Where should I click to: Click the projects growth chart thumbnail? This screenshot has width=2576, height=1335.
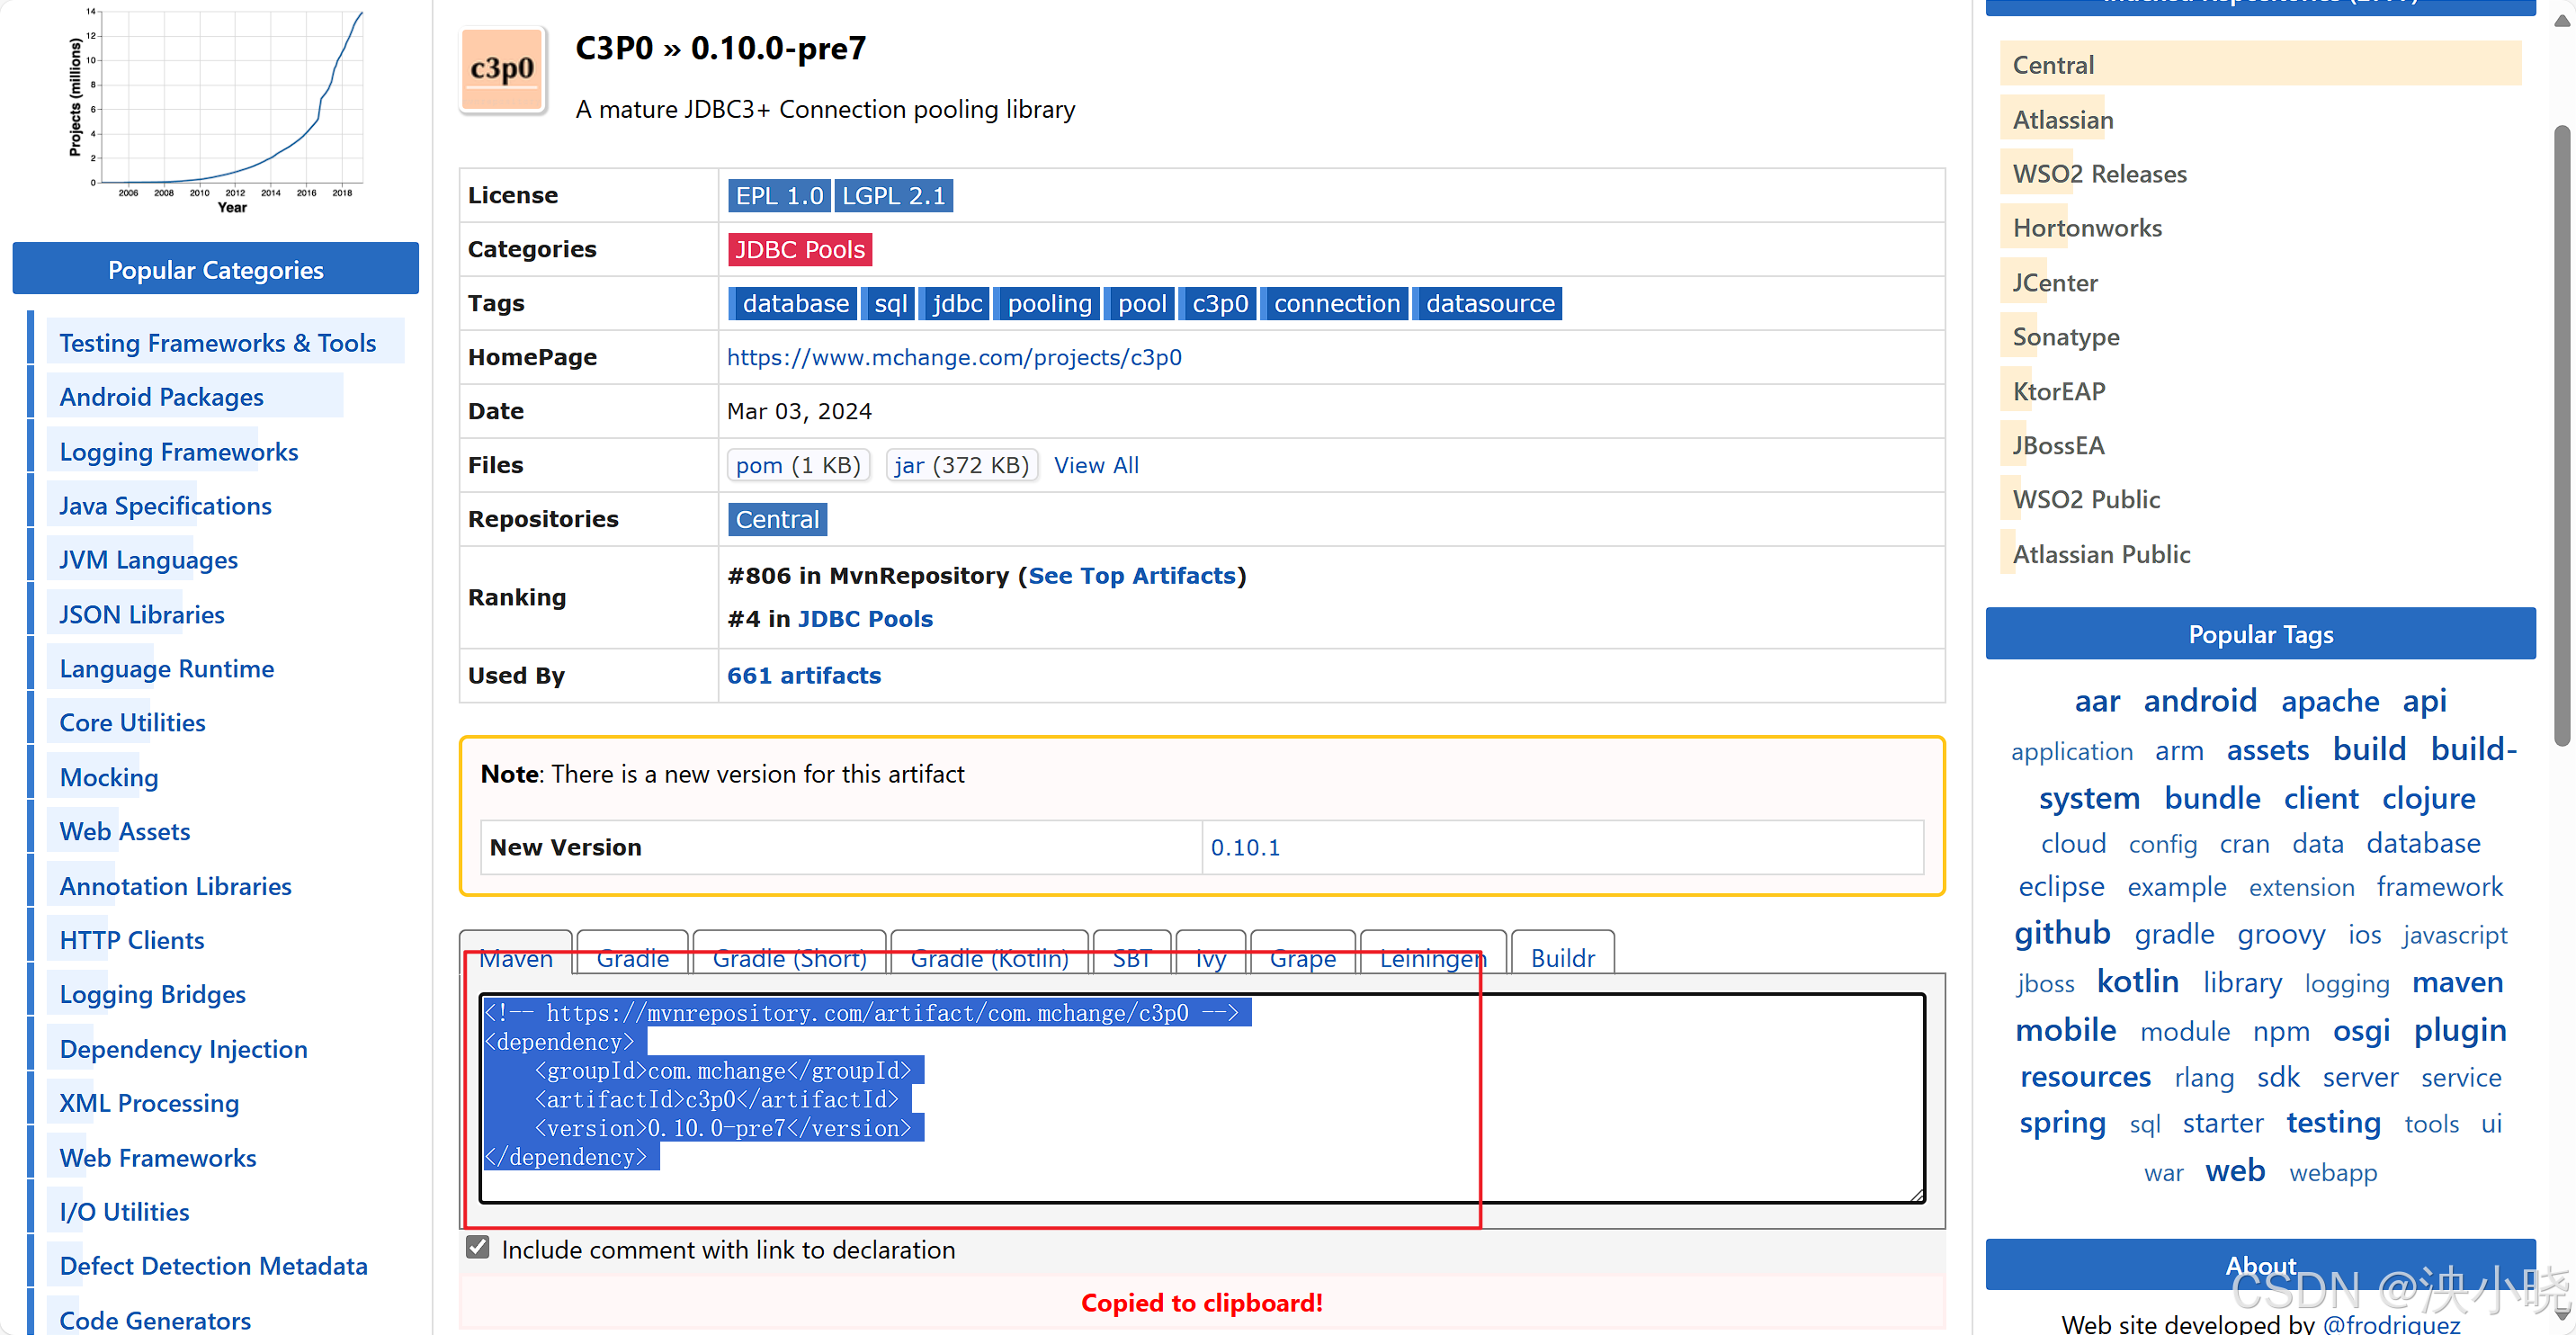coord(217,108)
